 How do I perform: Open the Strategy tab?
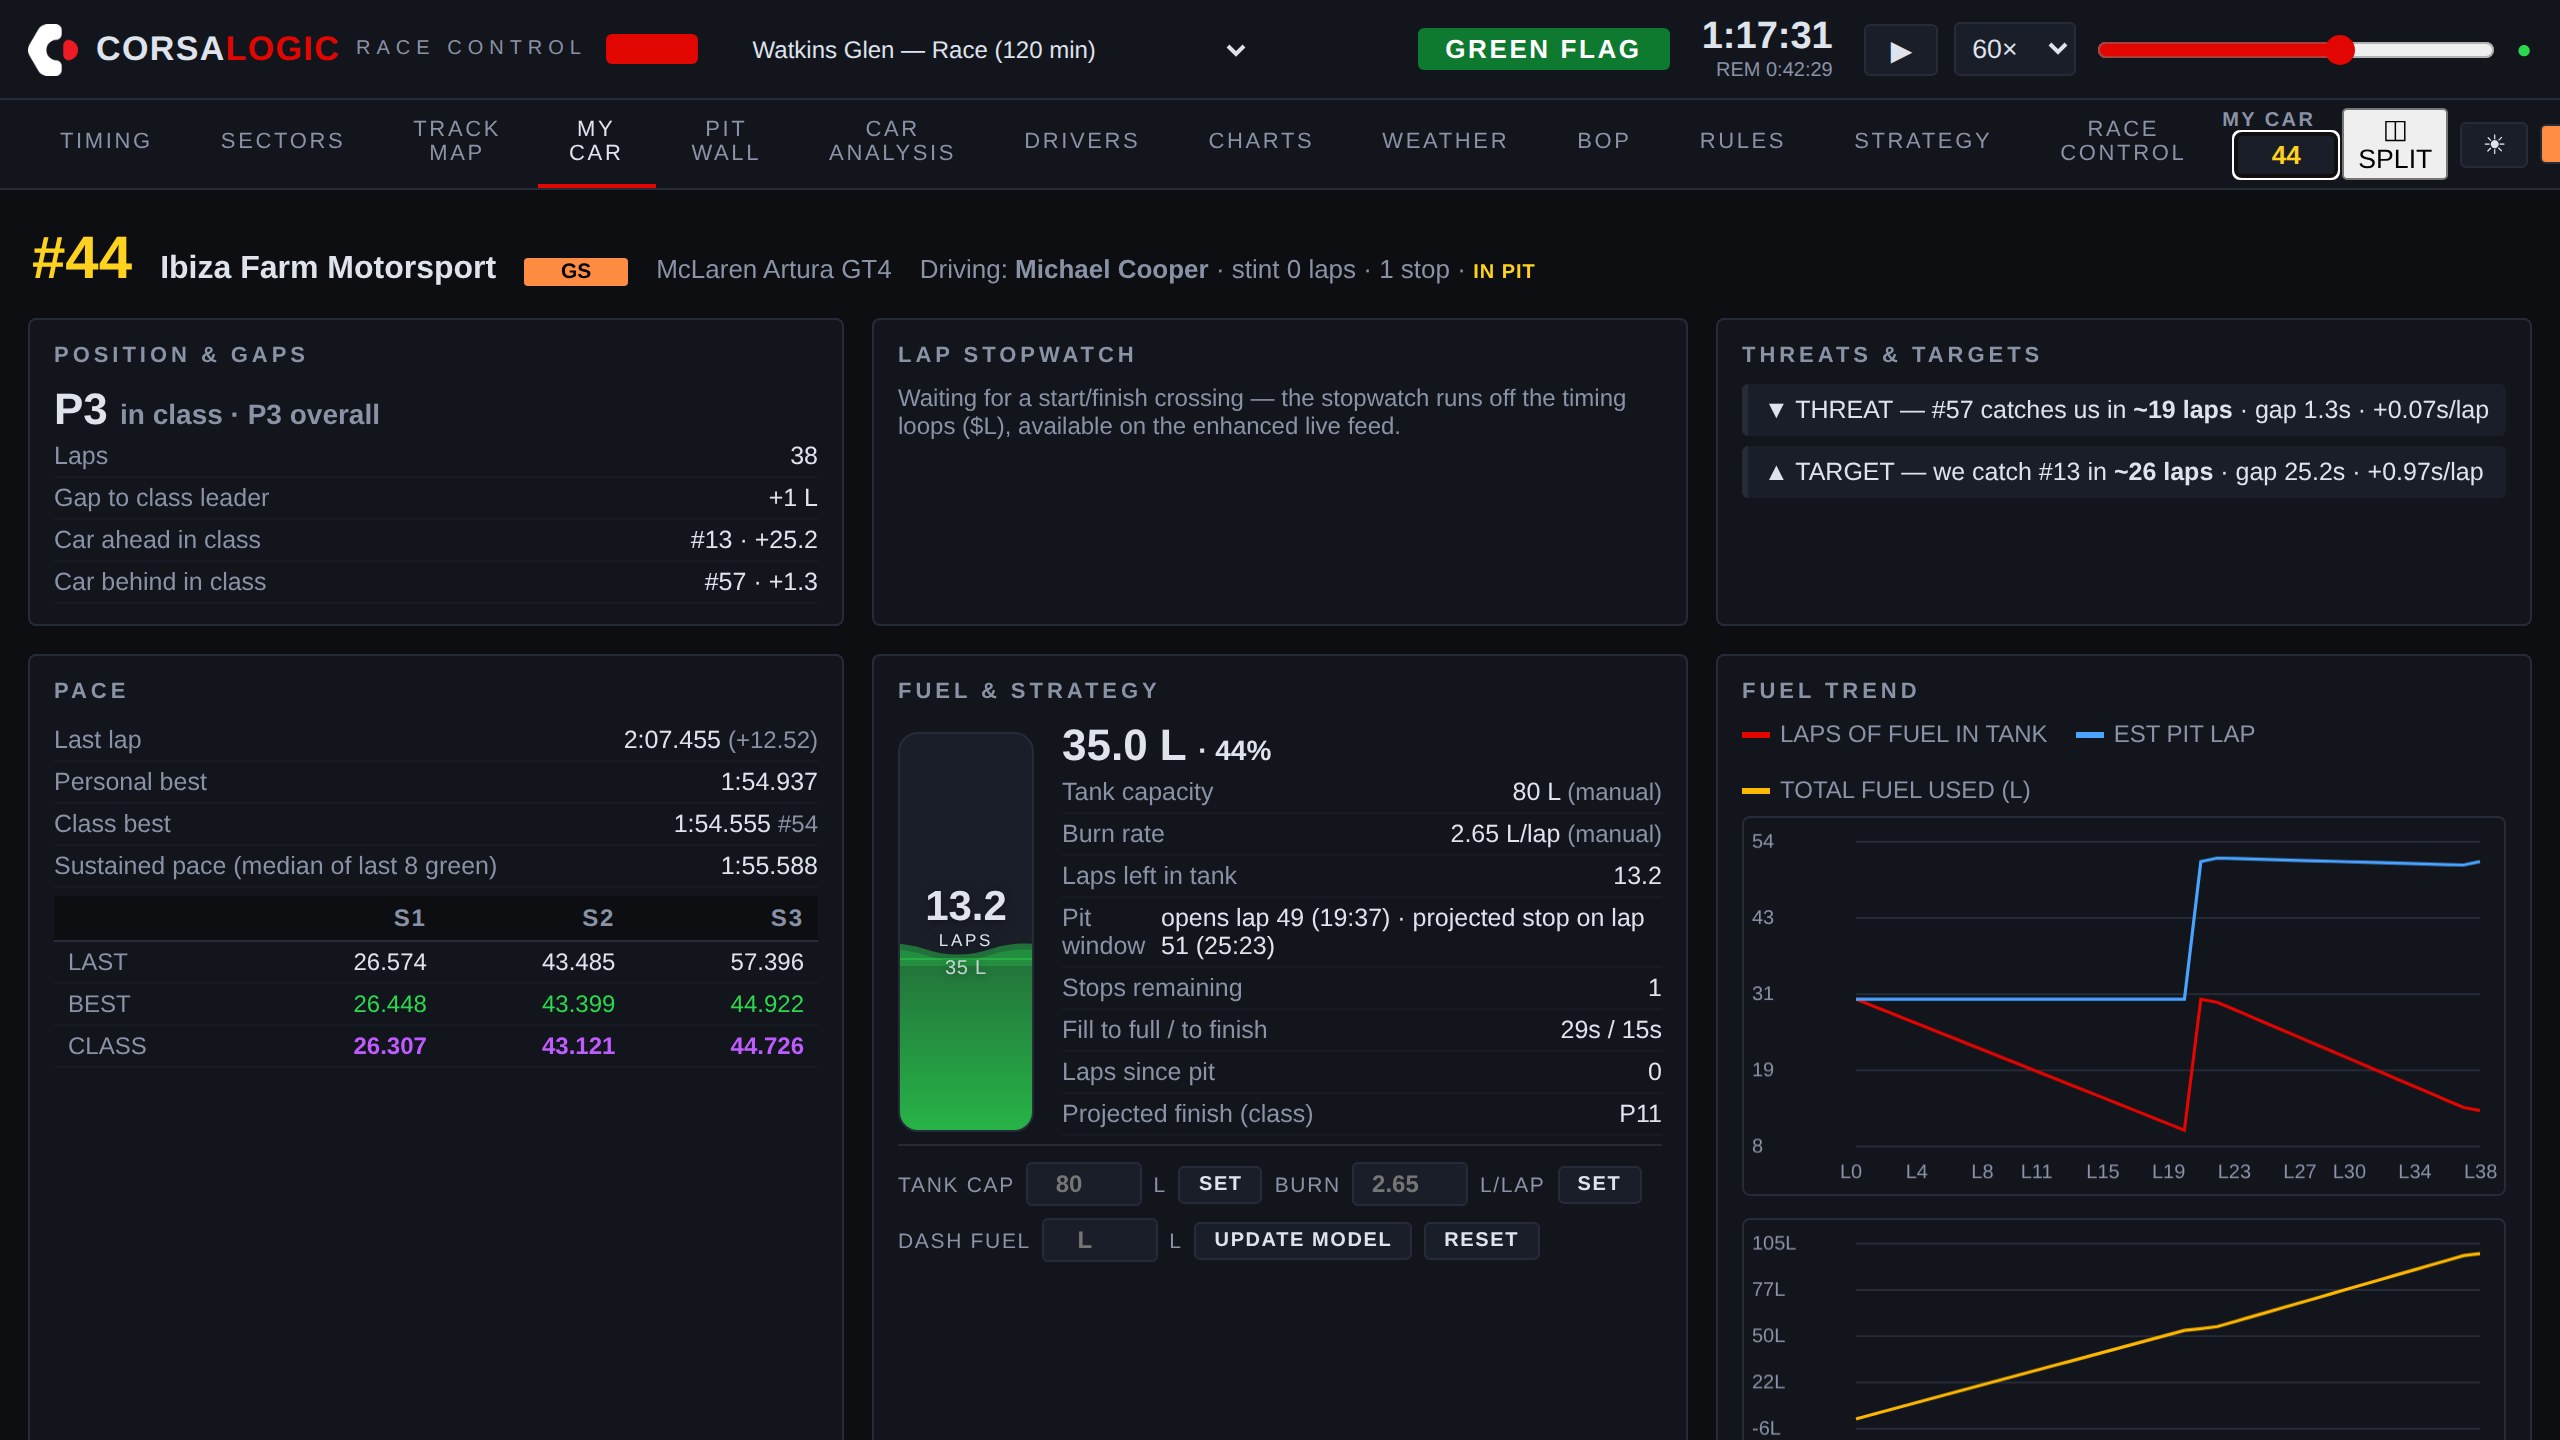1923,141
